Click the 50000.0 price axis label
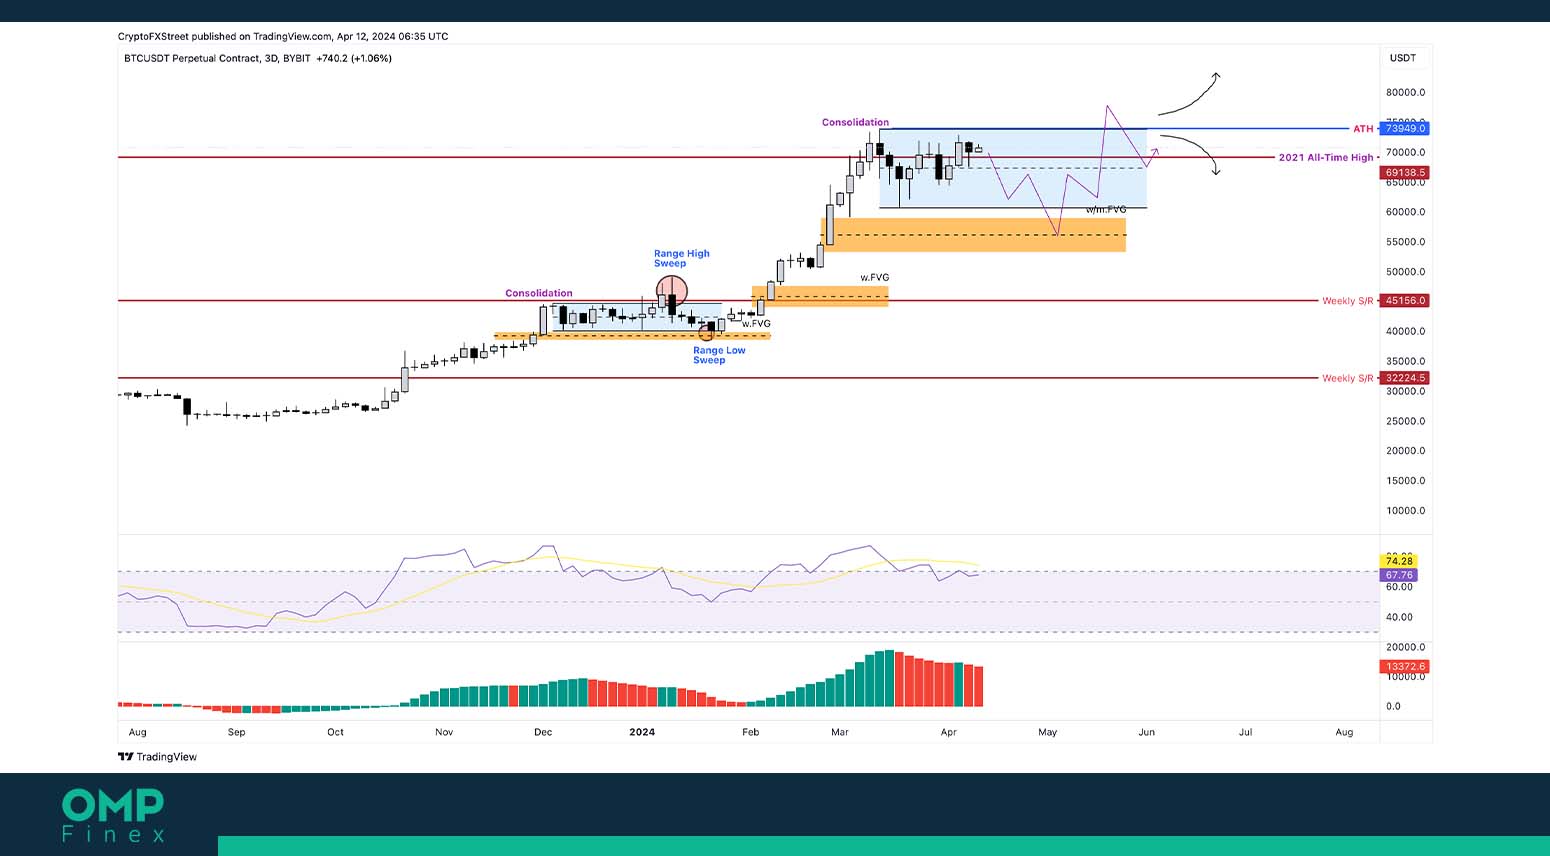Viewport: 1550px width, 856px height. pyautogui.click(x=1405, y=272)
